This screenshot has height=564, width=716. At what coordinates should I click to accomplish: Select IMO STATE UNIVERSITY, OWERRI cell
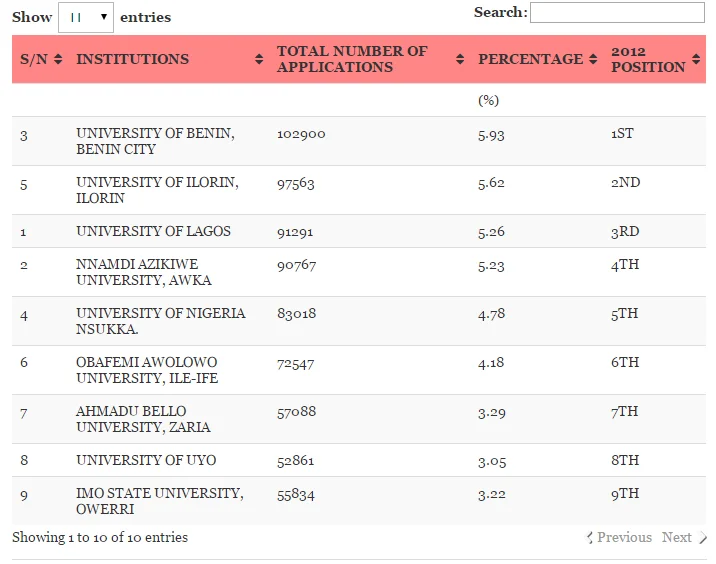[x=159, y=501]
